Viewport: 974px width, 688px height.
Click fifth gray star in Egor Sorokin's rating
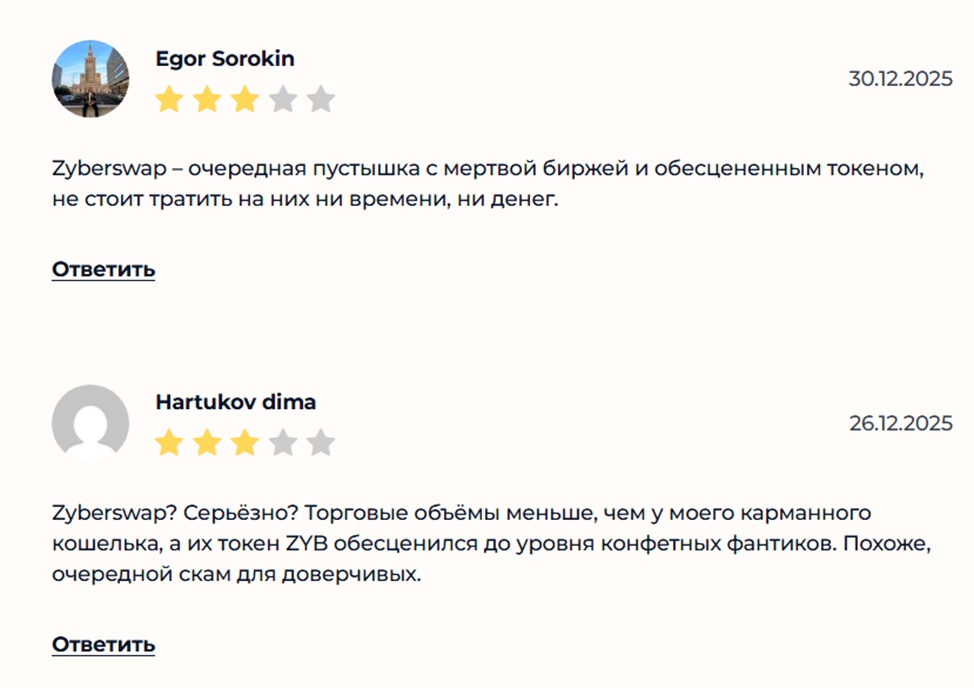(321, 100)
